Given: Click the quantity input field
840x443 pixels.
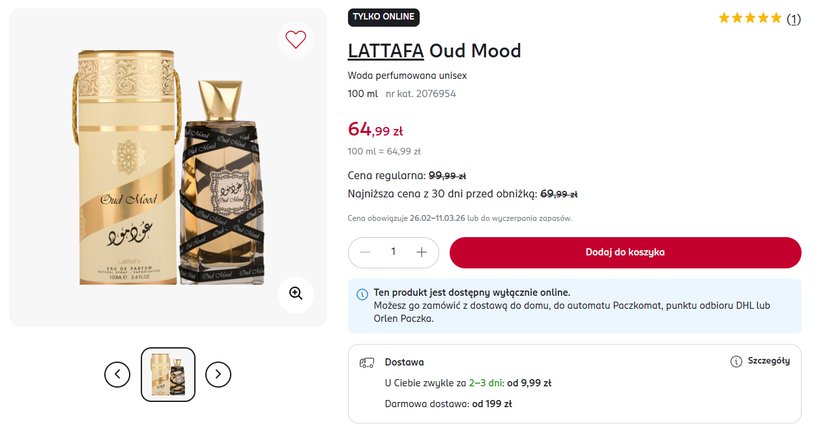Looking at the screenshot, I should coord(393,252).
